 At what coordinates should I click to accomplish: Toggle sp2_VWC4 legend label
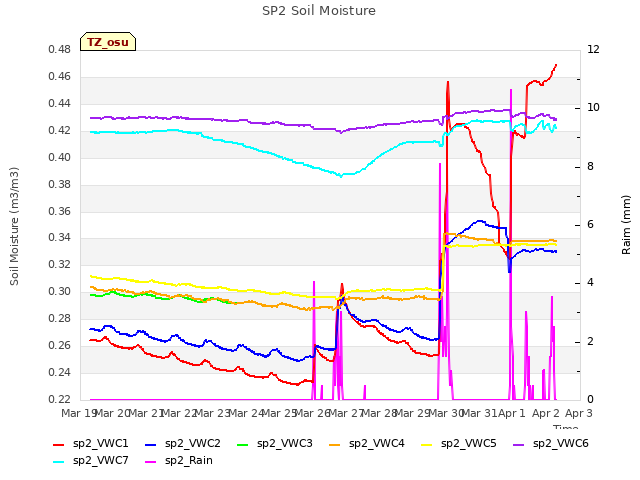[x=376, y=444]
